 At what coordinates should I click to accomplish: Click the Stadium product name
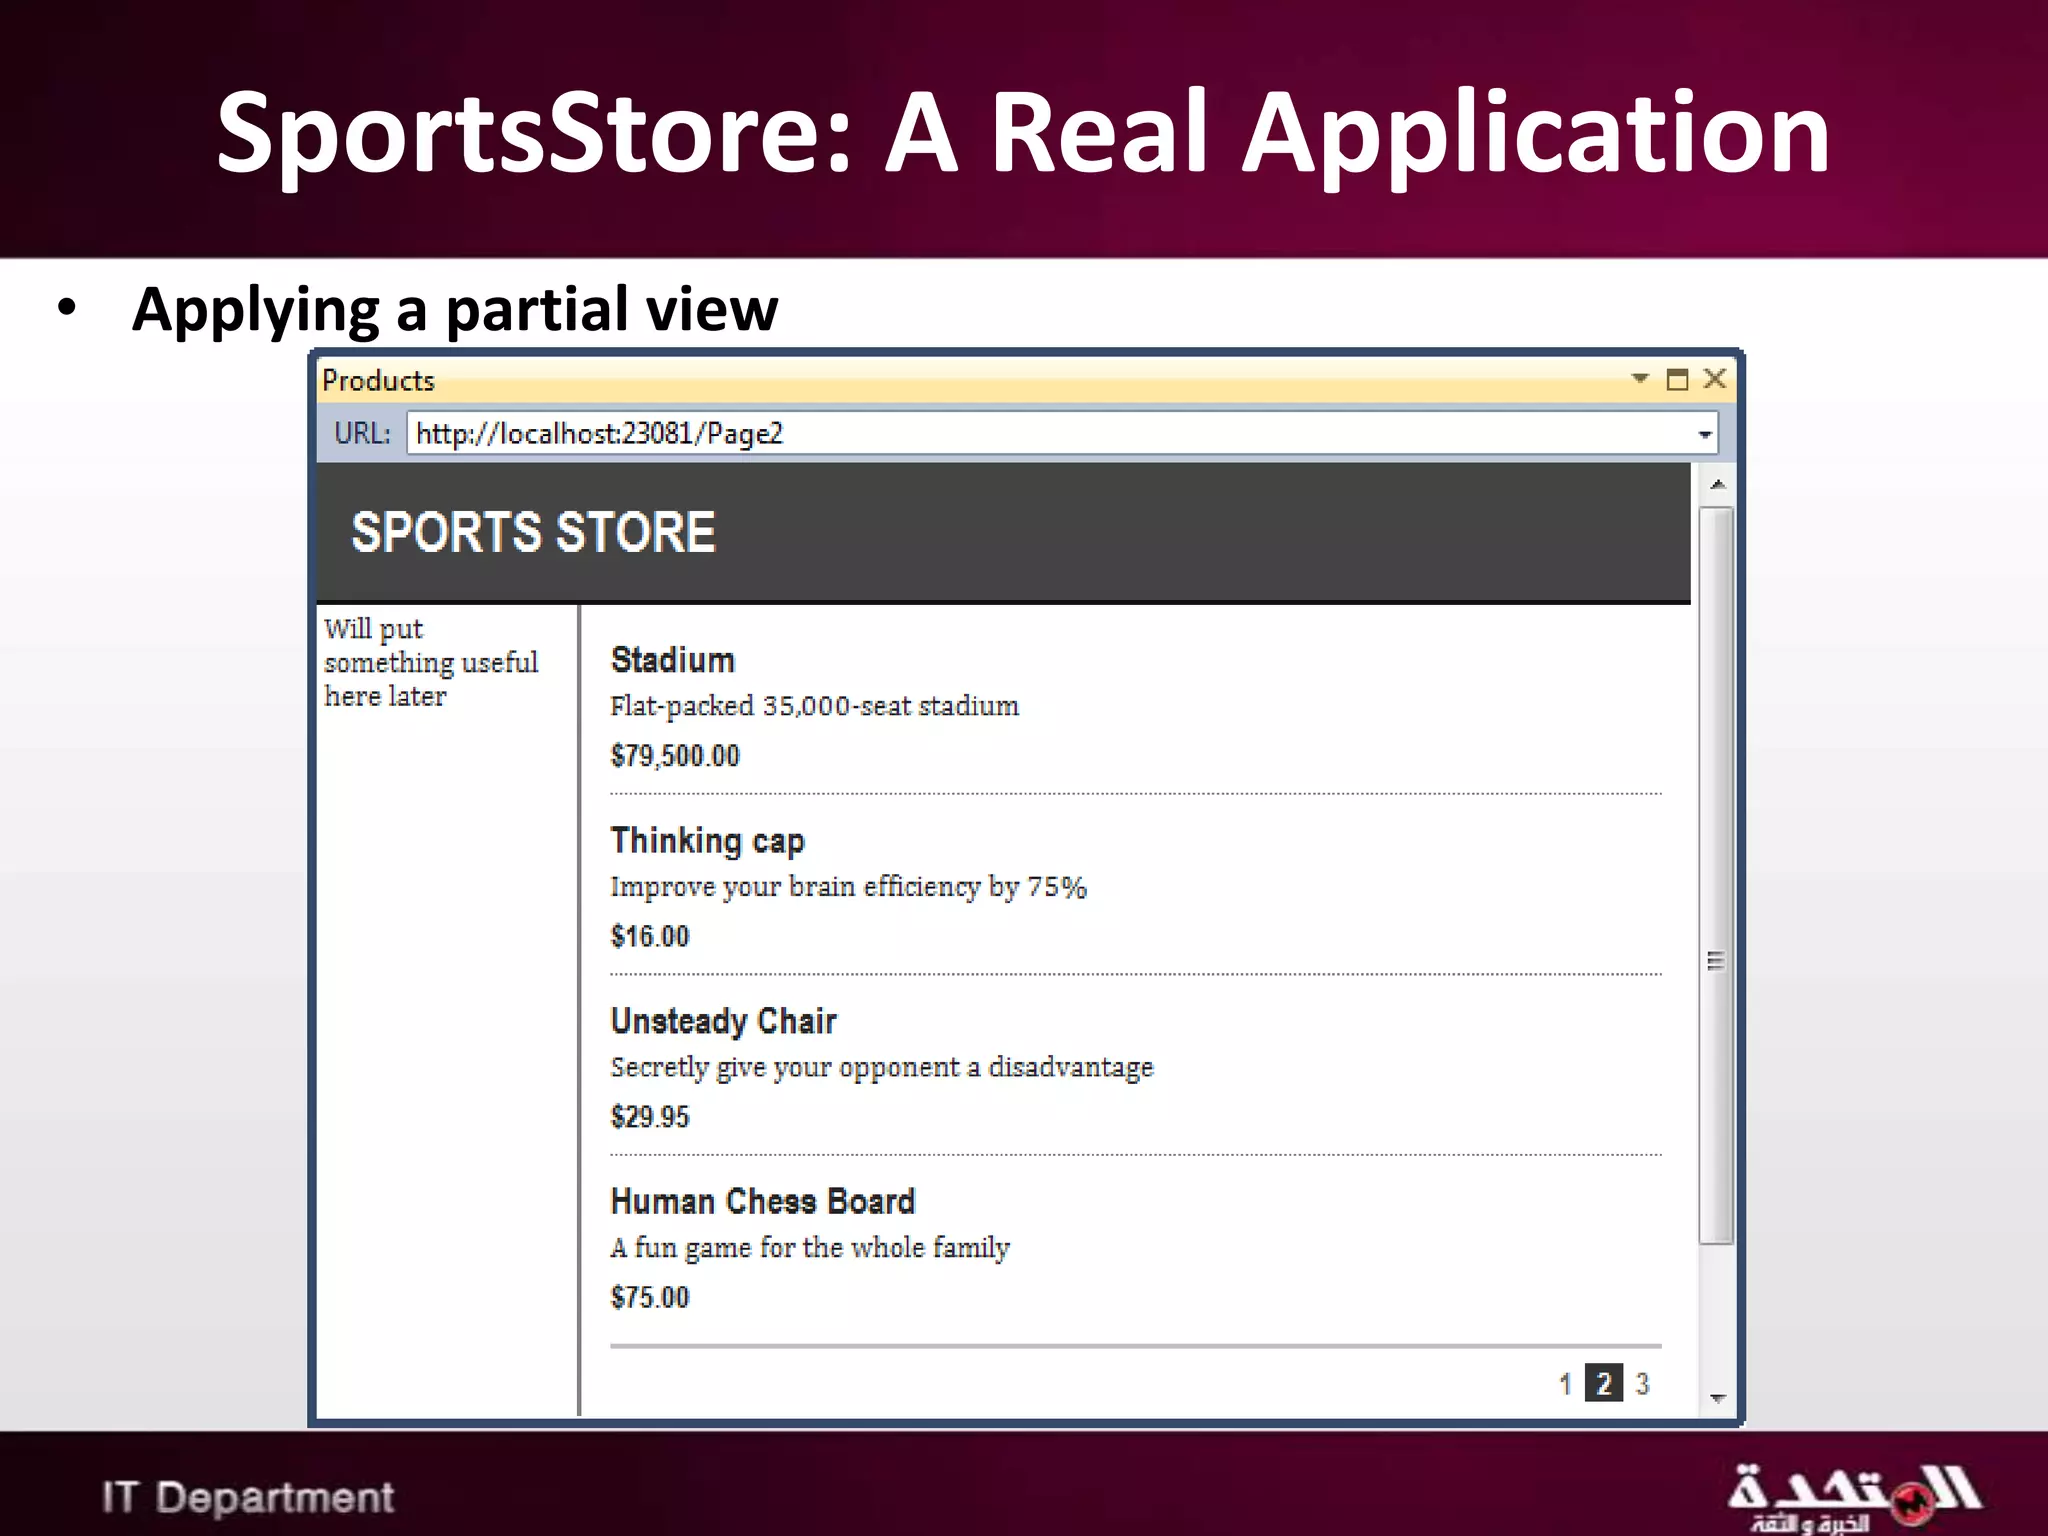pos(672,660)
